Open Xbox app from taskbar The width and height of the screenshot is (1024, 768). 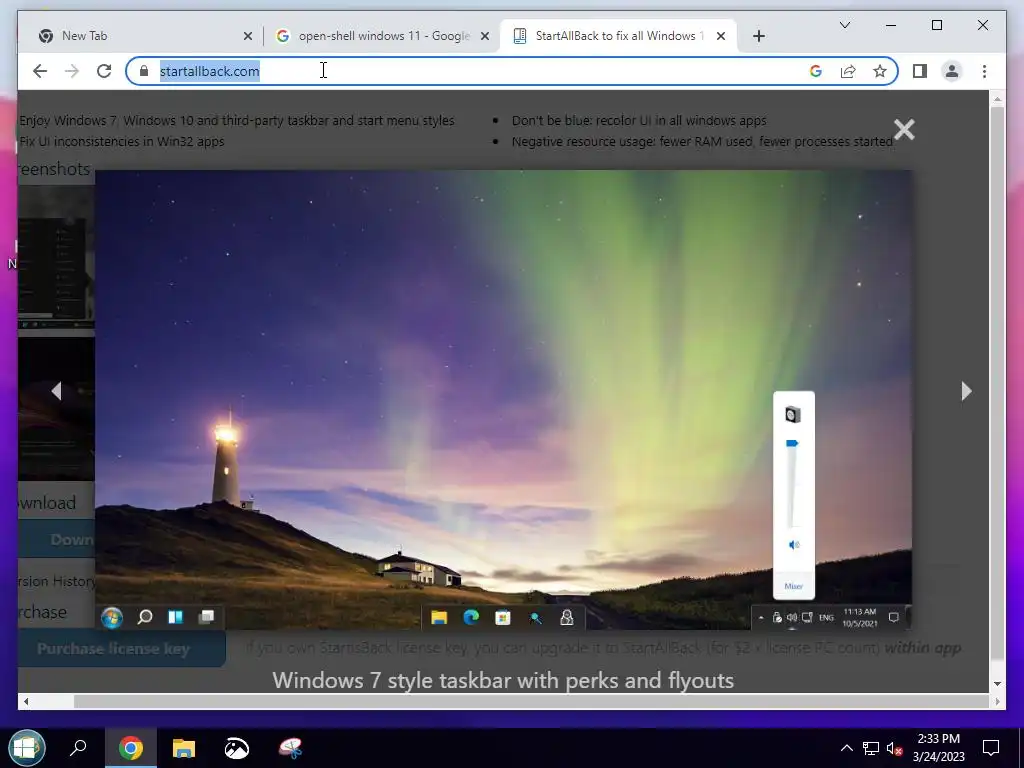click(236, 748)
